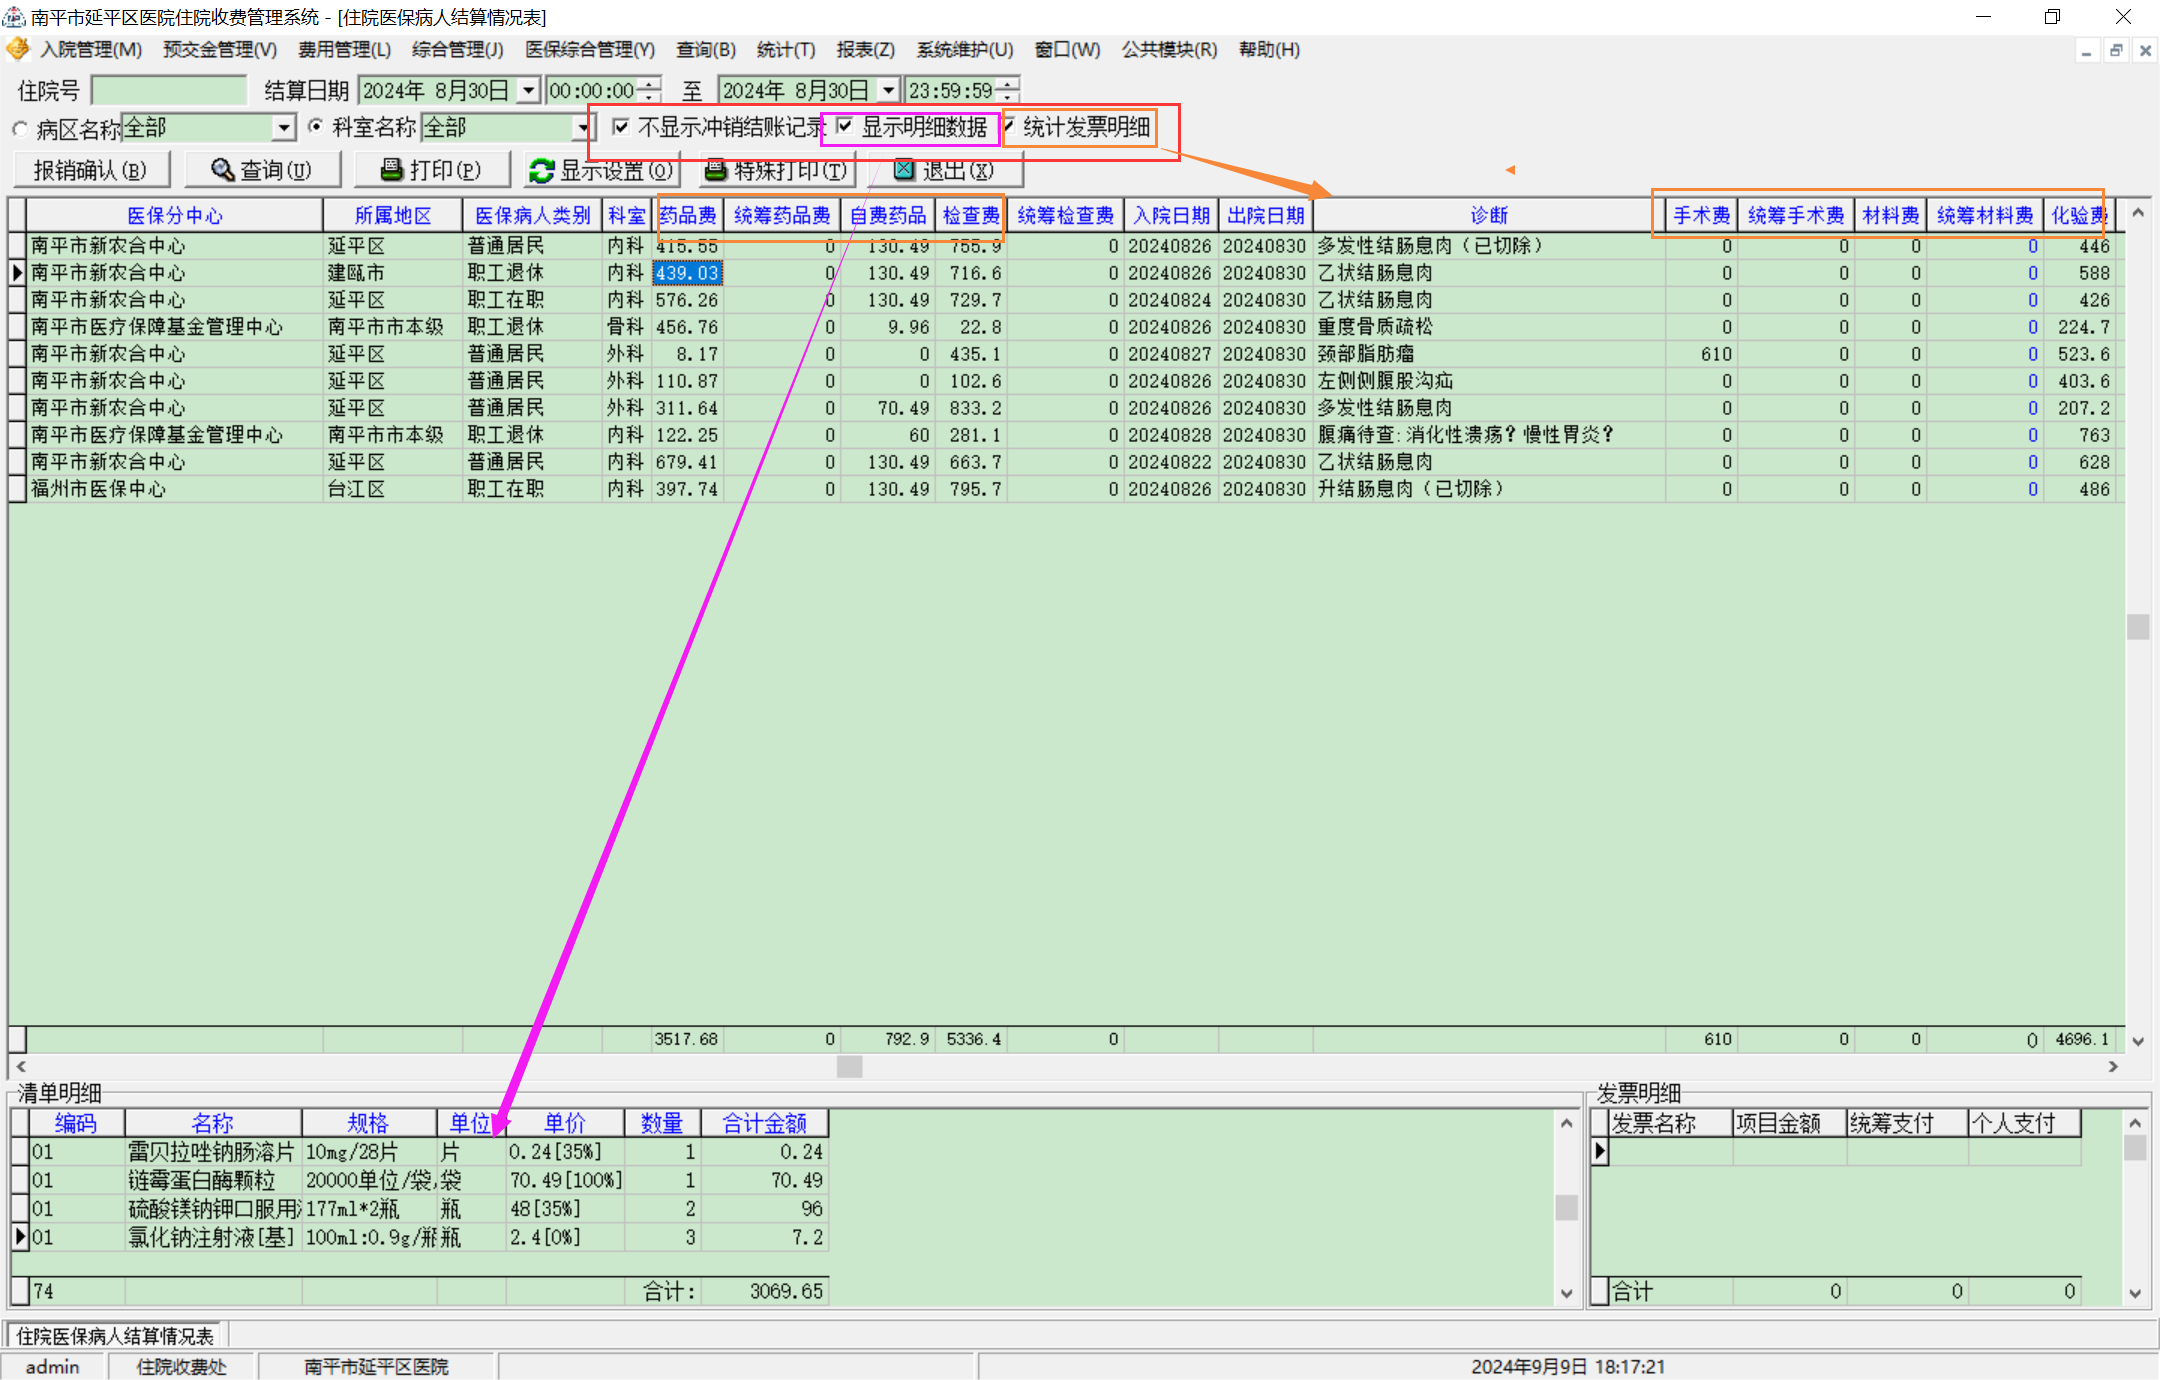Expand the 病区名称 combo box

284,128
